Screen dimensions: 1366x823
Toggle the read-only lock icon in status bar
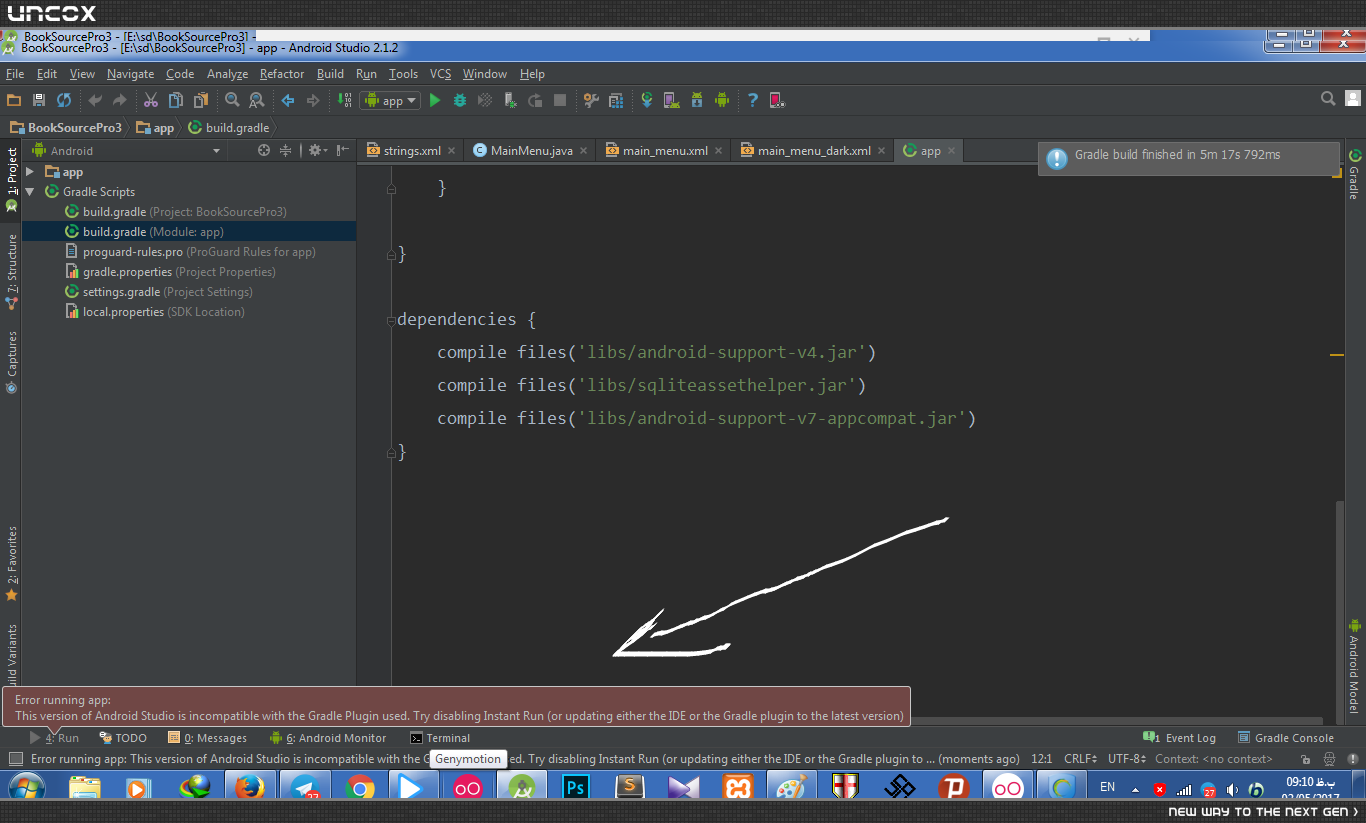click(1306, 759)
